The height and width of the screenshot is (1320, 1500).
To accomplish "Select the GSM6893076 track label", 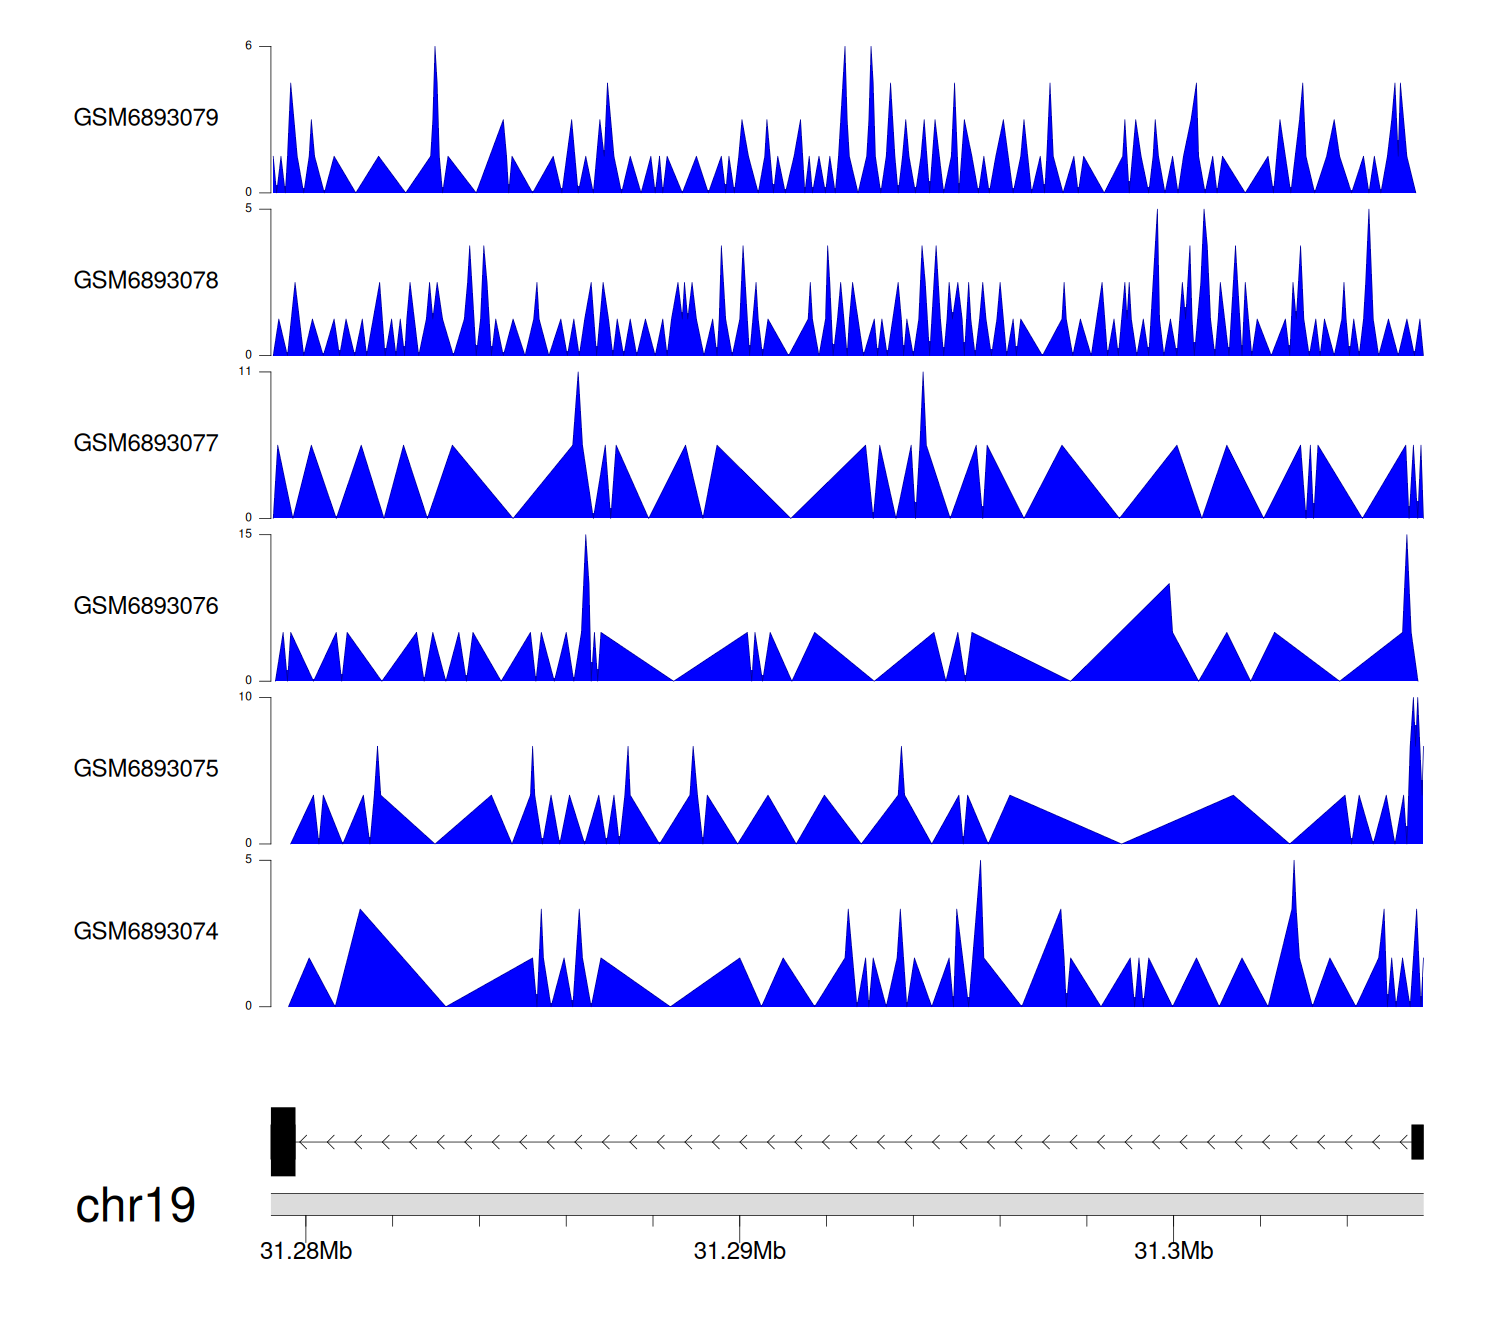I will (x=146, y=606).
